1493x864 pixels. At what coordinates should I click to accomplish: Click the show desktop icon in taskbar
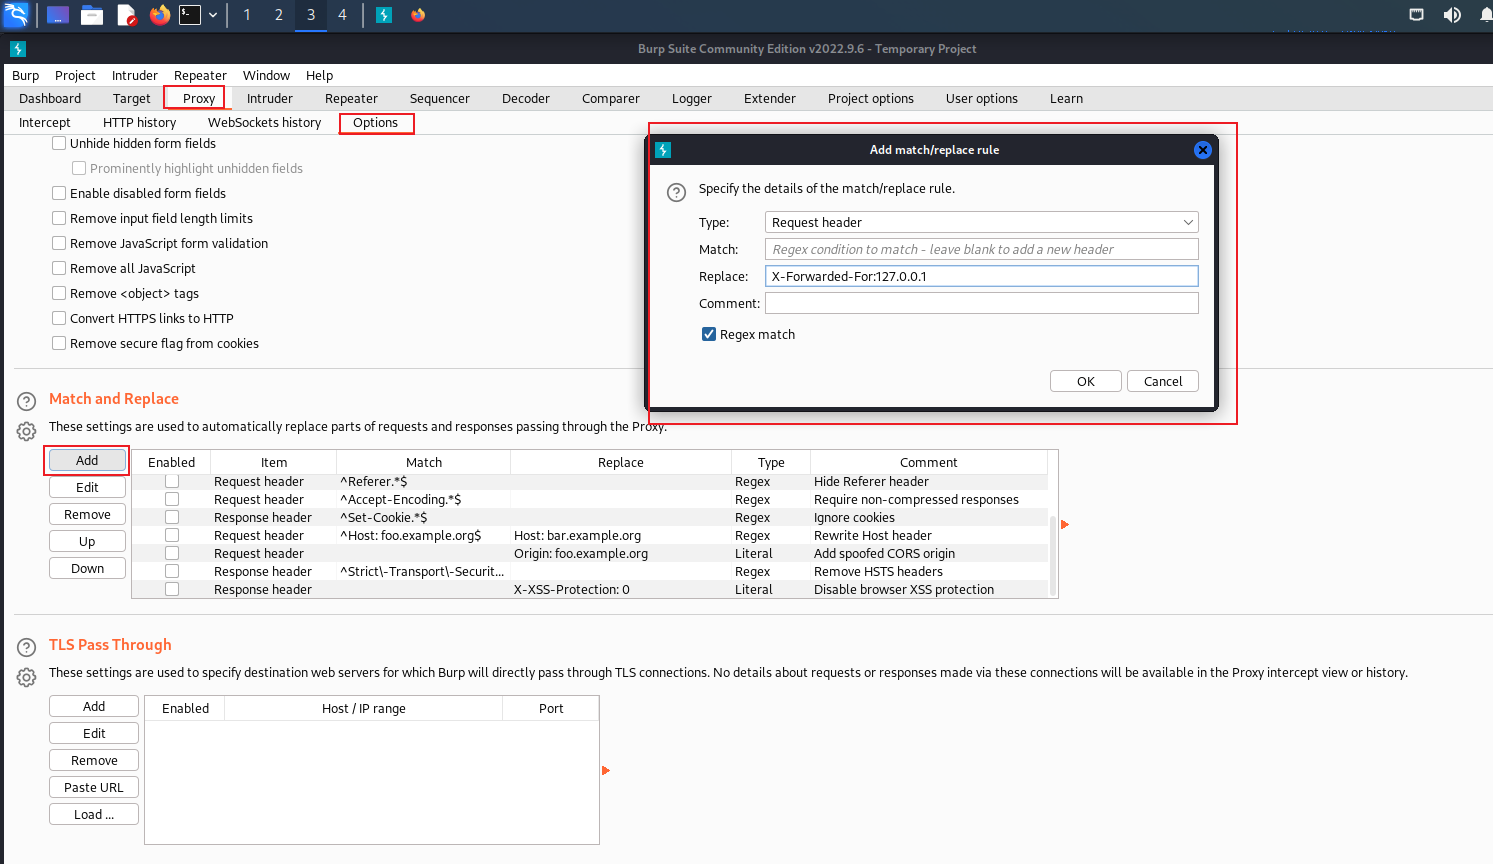tap(58, 15)
